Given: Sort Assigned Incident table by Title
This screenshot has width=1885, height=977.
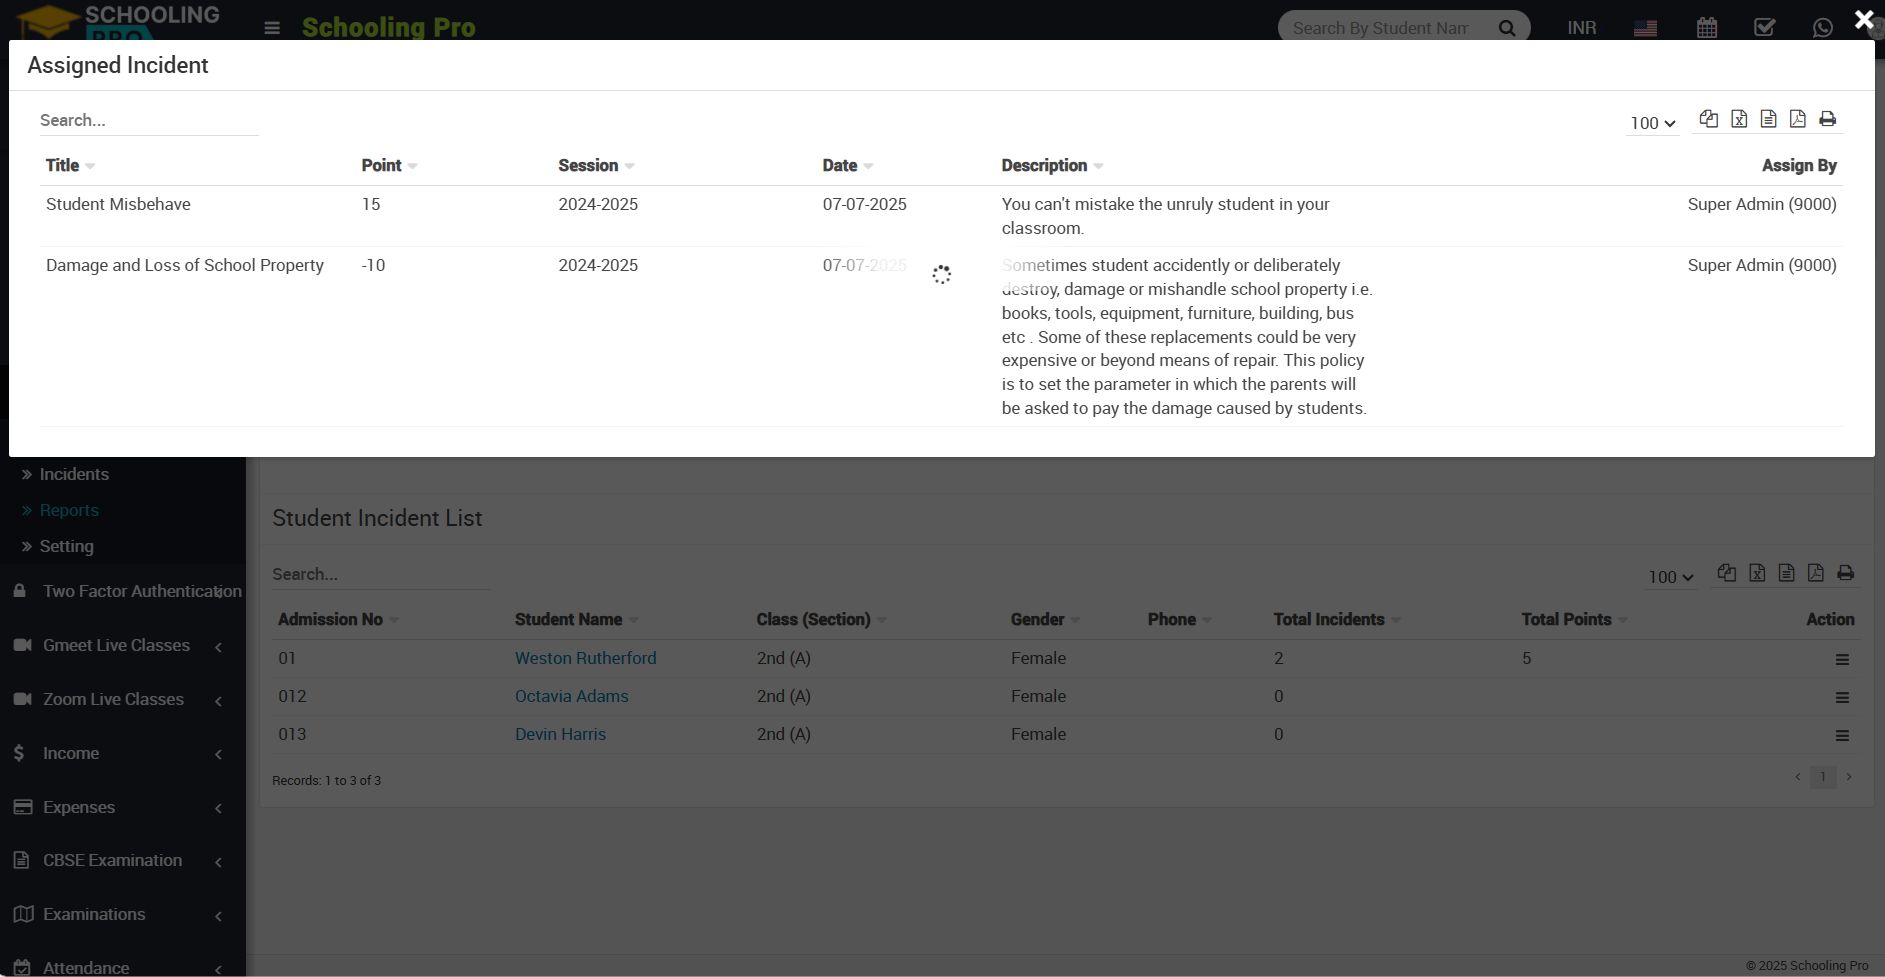Looking at the screenshot, I should click(x=70, y=165).
